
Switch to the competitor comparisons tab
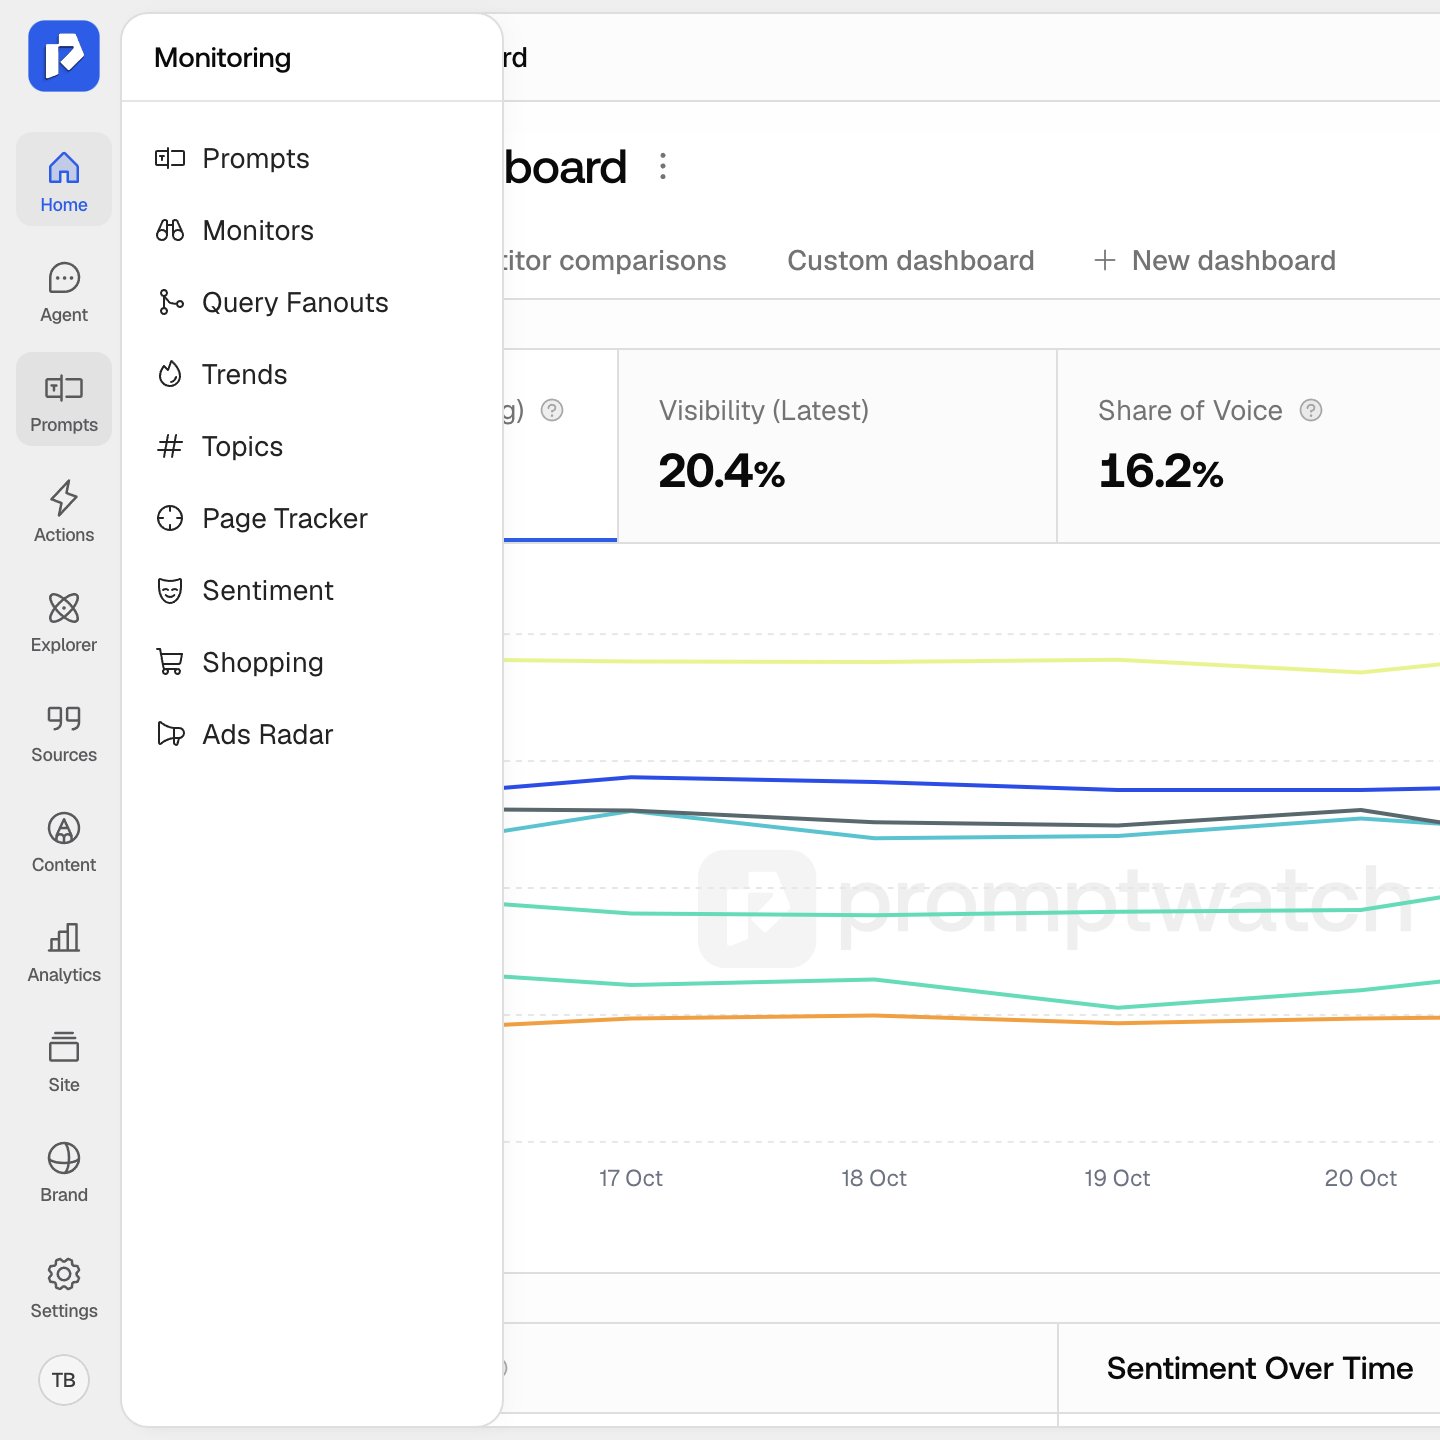coord(614,261)
